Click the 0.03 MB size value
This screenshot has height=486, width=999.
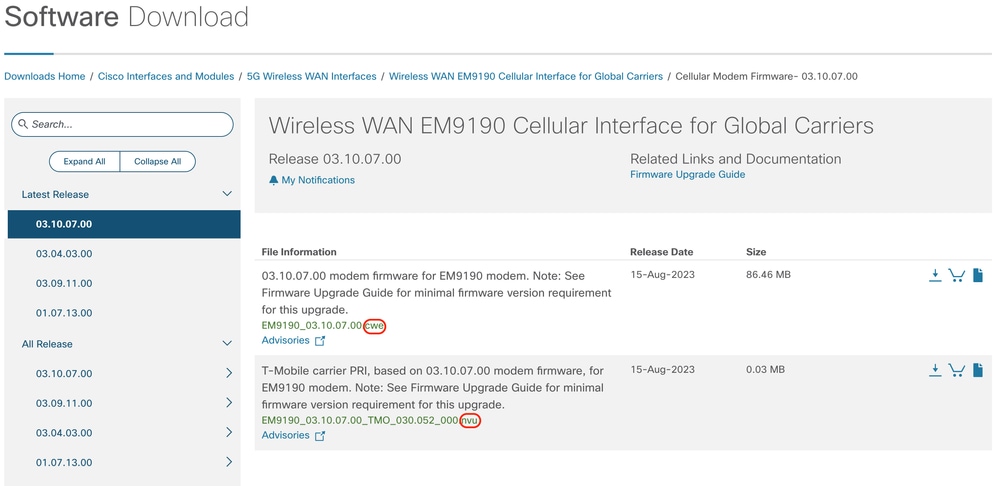tap(765, 370)
